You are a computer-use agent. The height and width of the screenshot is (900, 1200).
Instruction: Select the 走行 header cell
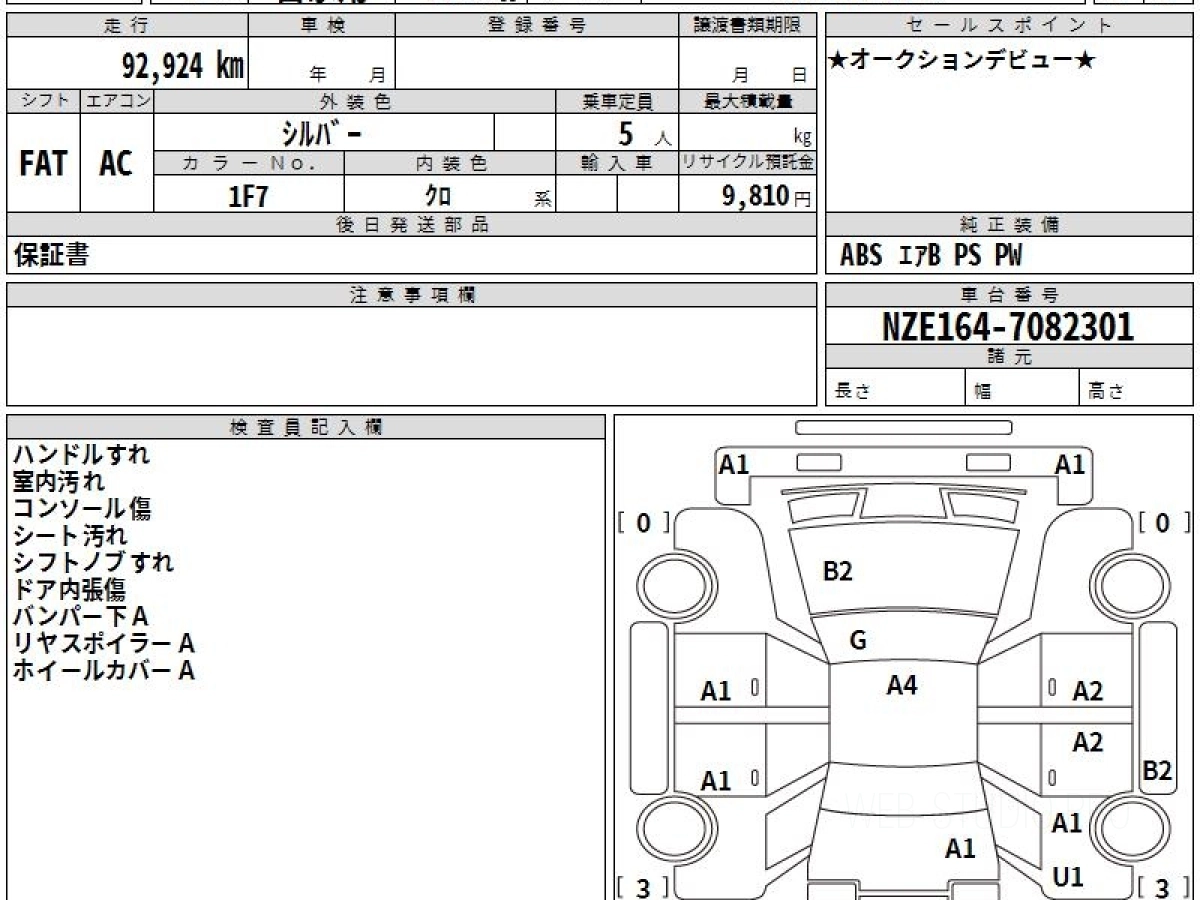[126, 26]
